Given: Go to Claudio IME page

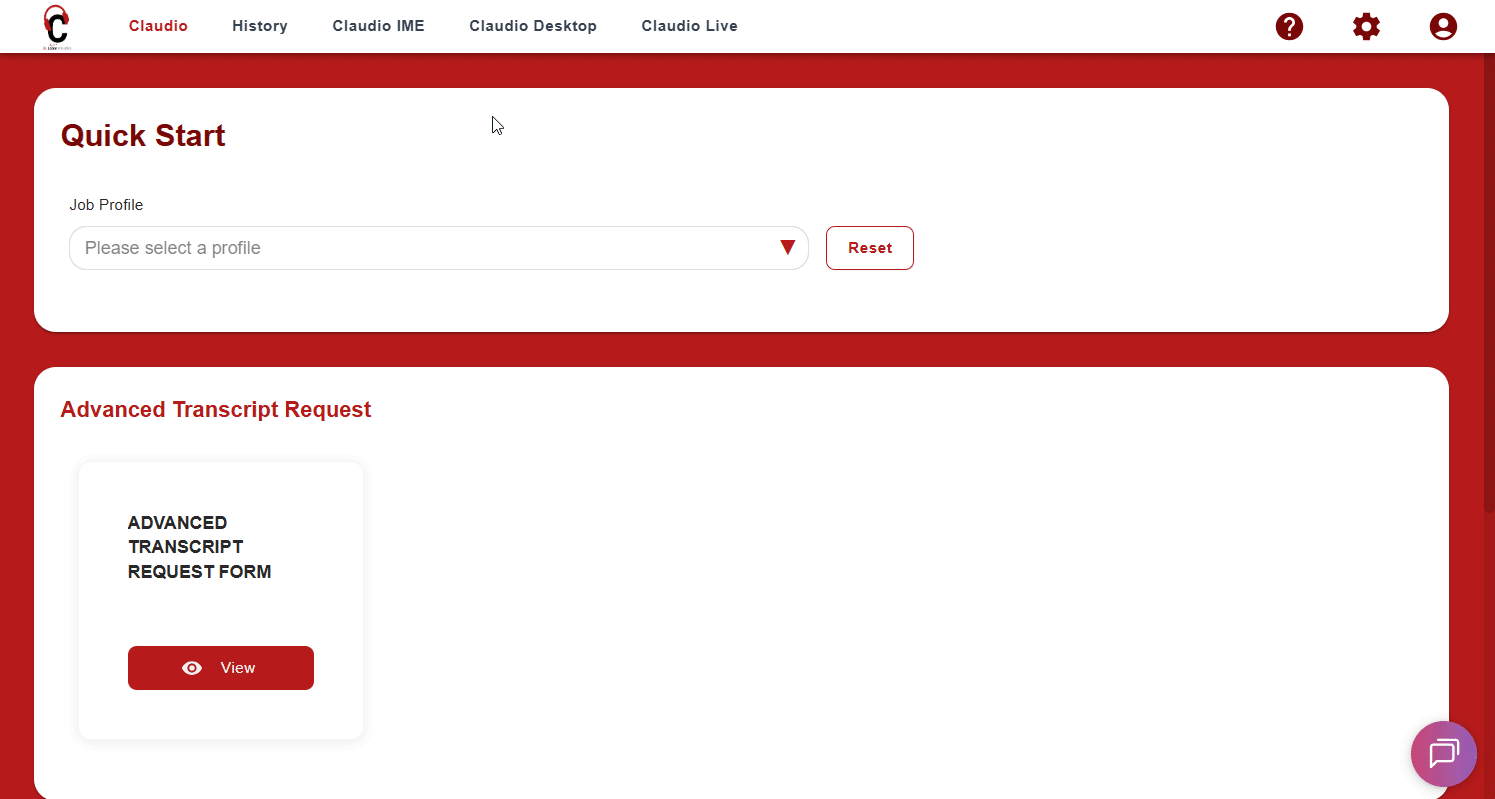Looking at the screenshot, I should pos(378,26).
